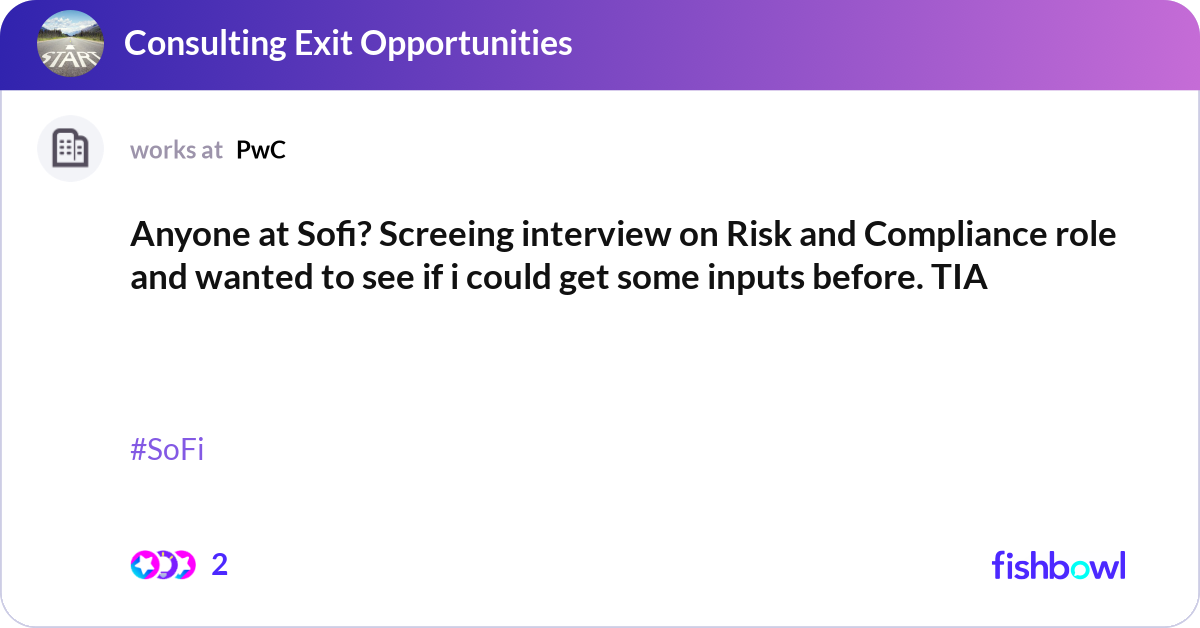Click the pink star like reaction icon
The width and height of the screenshot is (1200, 628).
pos(146,565)
